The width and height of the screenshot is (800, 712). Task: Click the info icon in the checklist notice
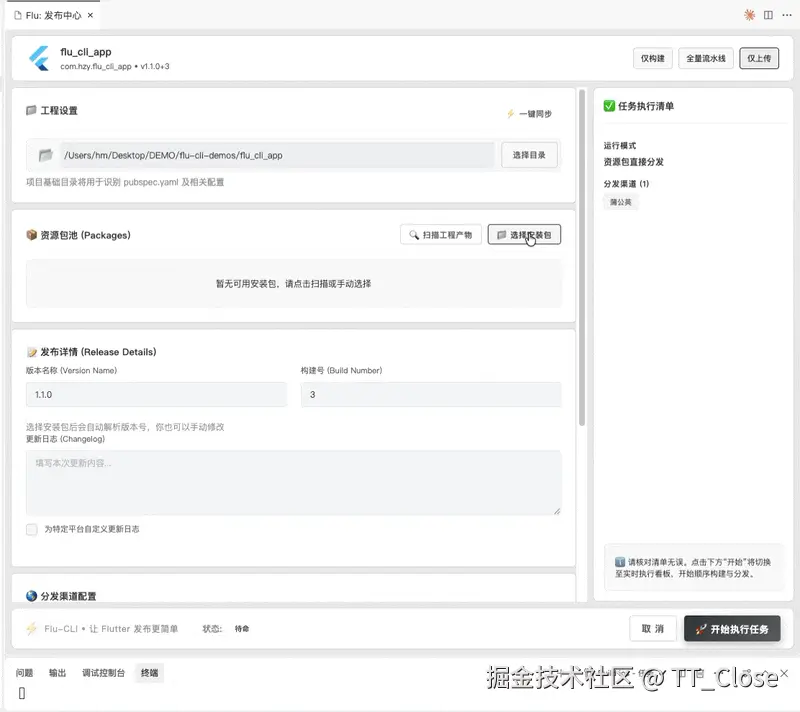point(620,562)
